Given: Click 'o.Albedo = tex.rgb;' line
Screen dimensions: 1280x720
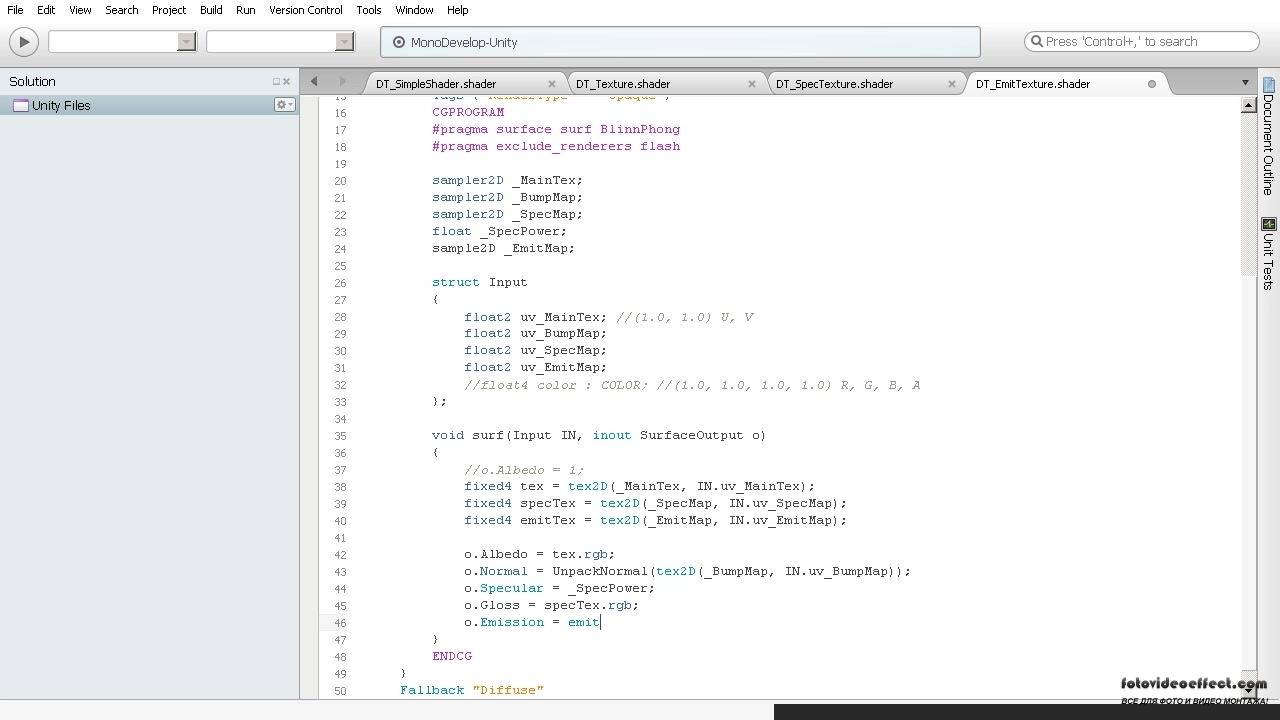Looking at the screenshot, I should tap(539, 554).
